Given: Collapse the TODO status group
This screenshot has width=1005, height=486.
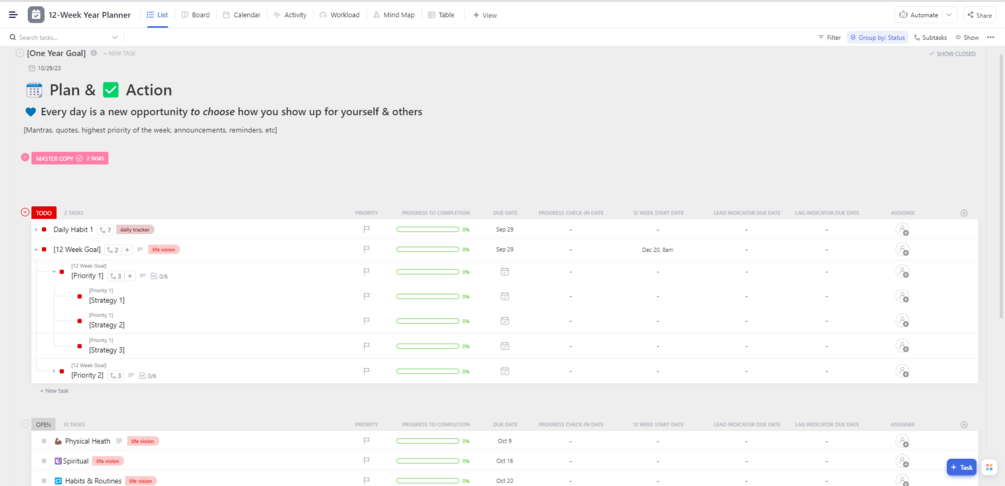Looking at the screenshot, I should (x=25, y=212).
